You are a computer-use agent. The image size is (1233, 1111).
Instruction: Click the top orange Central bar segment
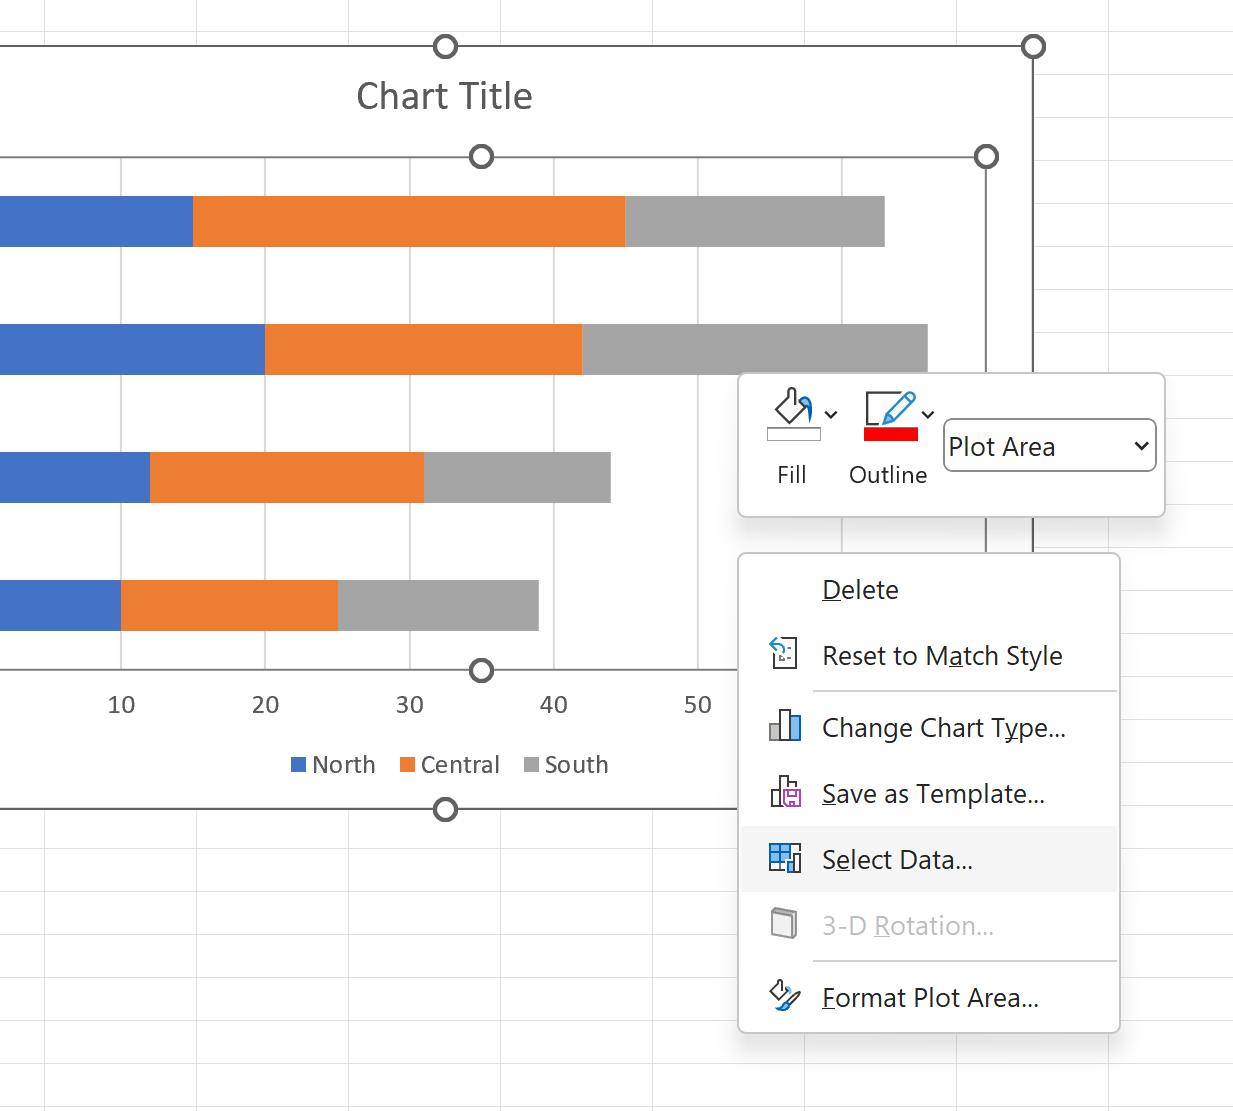[409, 221]
